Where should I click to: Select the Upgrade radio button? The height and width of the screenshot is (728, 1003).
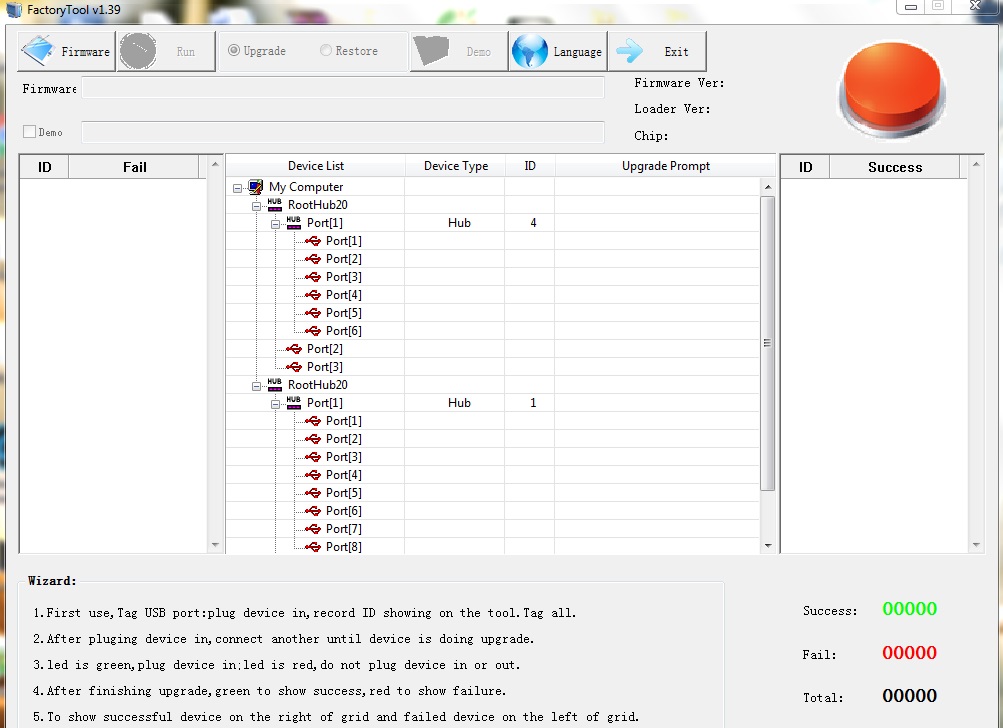pyautogui.click(x=234, y=51)
